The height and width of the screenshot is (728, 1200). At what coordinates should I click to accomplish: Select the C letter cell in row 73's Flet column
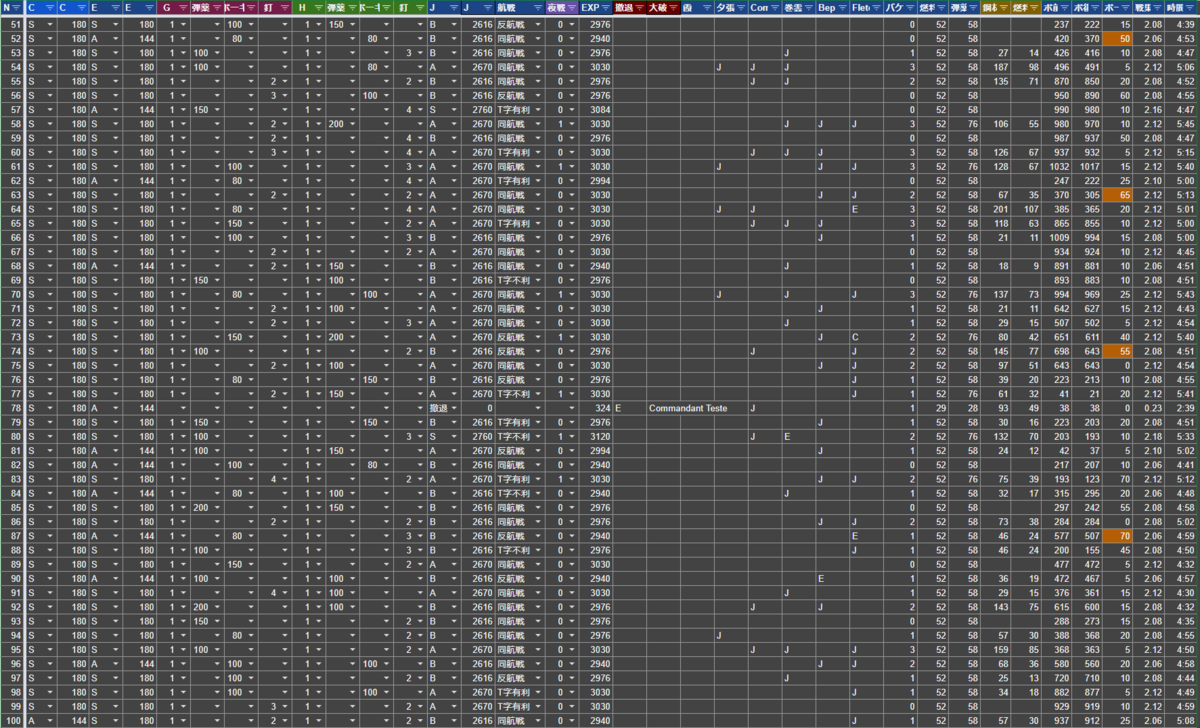tap(866, 337)
